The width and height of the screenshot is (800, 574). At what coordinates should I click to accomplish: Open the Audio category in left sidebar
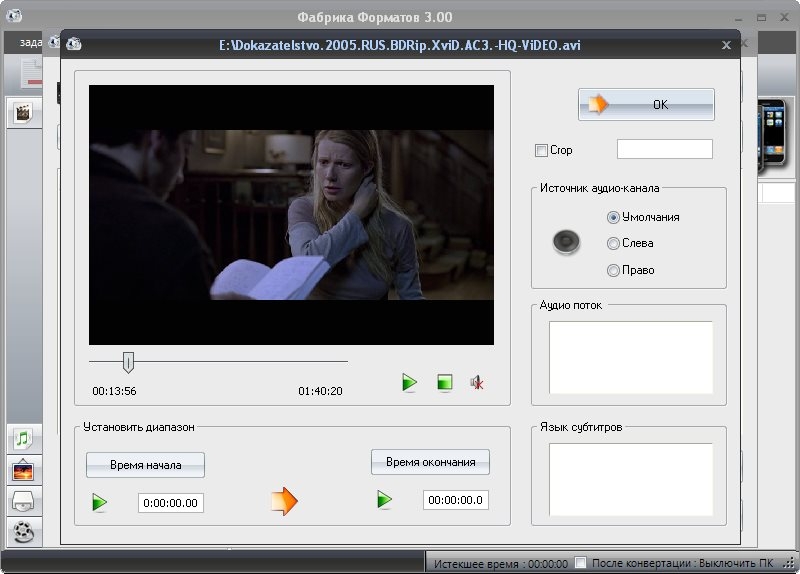click(x=23, y=438)
